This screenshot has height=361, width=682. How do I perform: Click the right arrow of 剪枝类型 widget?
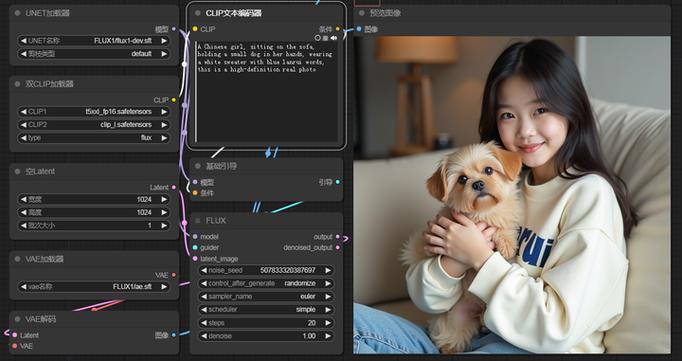click(164, 54)
